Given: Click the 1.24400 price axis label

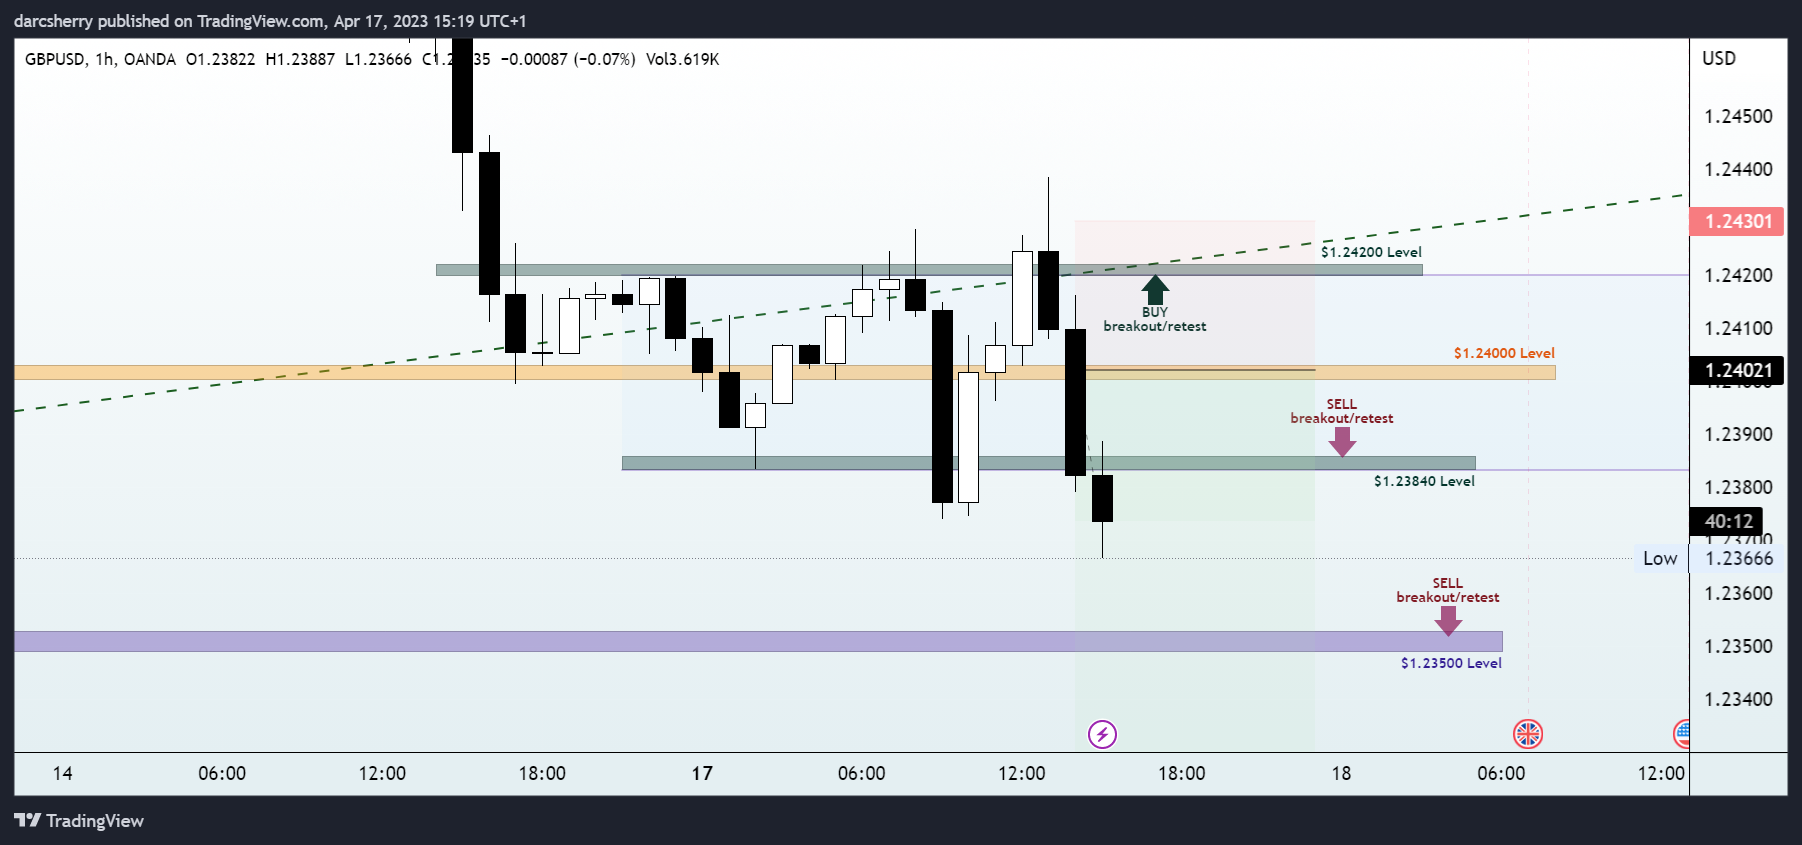Looking at the screenshot, I should coord(1738,169).
